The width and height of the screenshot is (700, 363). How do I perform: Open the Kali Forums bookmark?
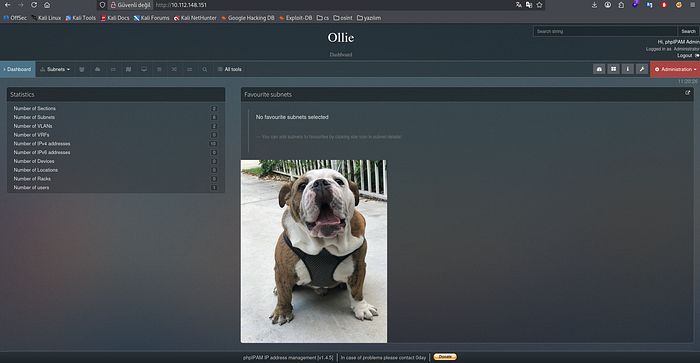click(152, 18)
